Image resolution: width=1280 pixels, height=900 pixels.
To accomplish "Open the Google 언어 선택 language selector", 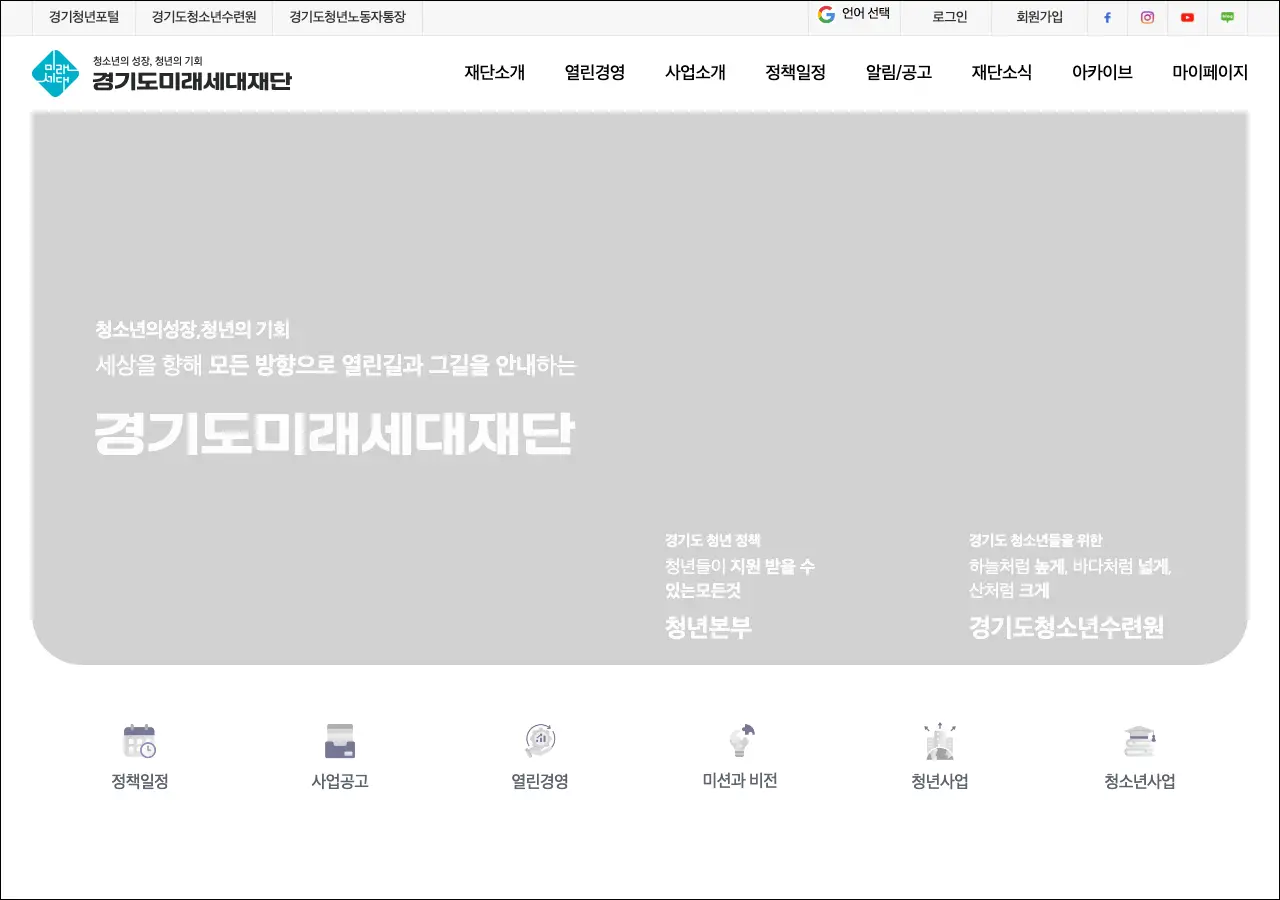I will click(853, 15).
